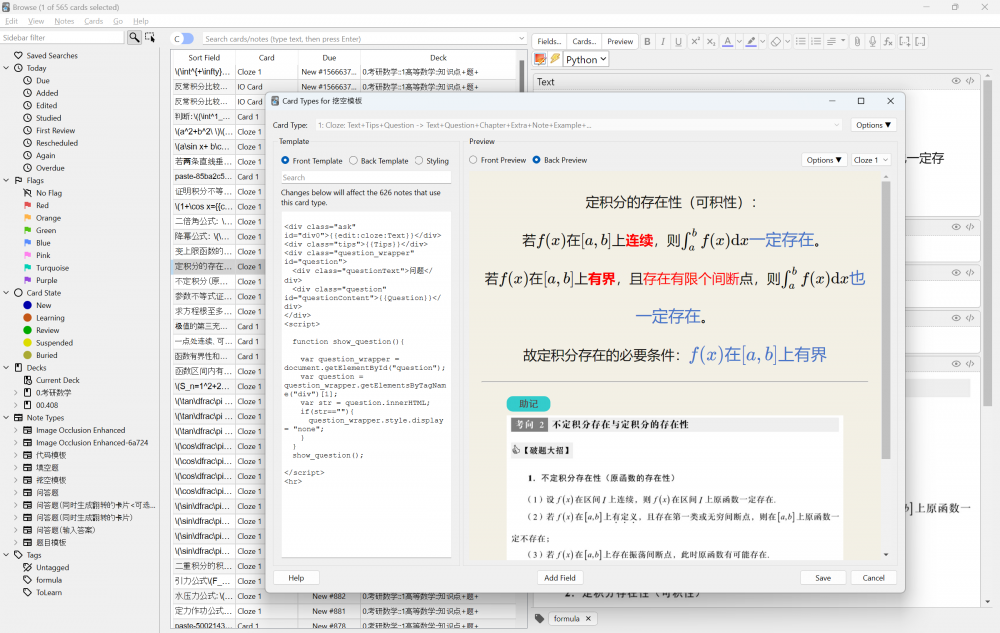The width and height of the screenshot is (1000, 633).
Task: Expand the 0.考研数学 deck
Action: (16, 393)
